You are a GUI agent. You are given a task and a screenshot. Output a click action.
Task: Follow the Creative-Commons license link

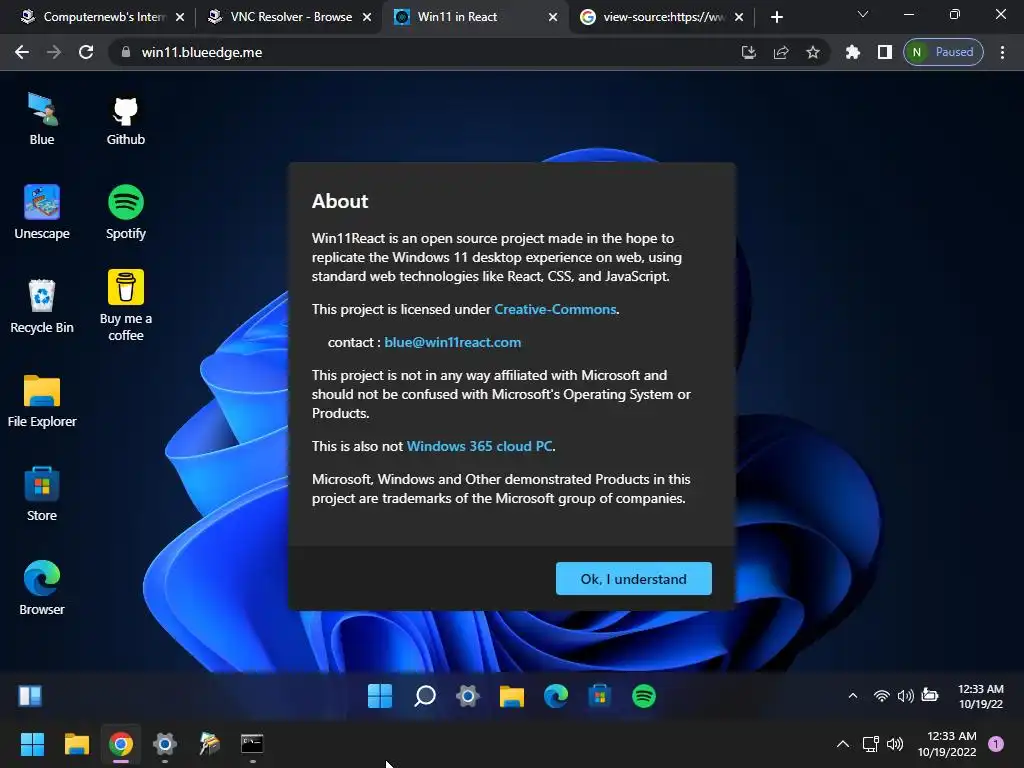(x=555, y=310)
